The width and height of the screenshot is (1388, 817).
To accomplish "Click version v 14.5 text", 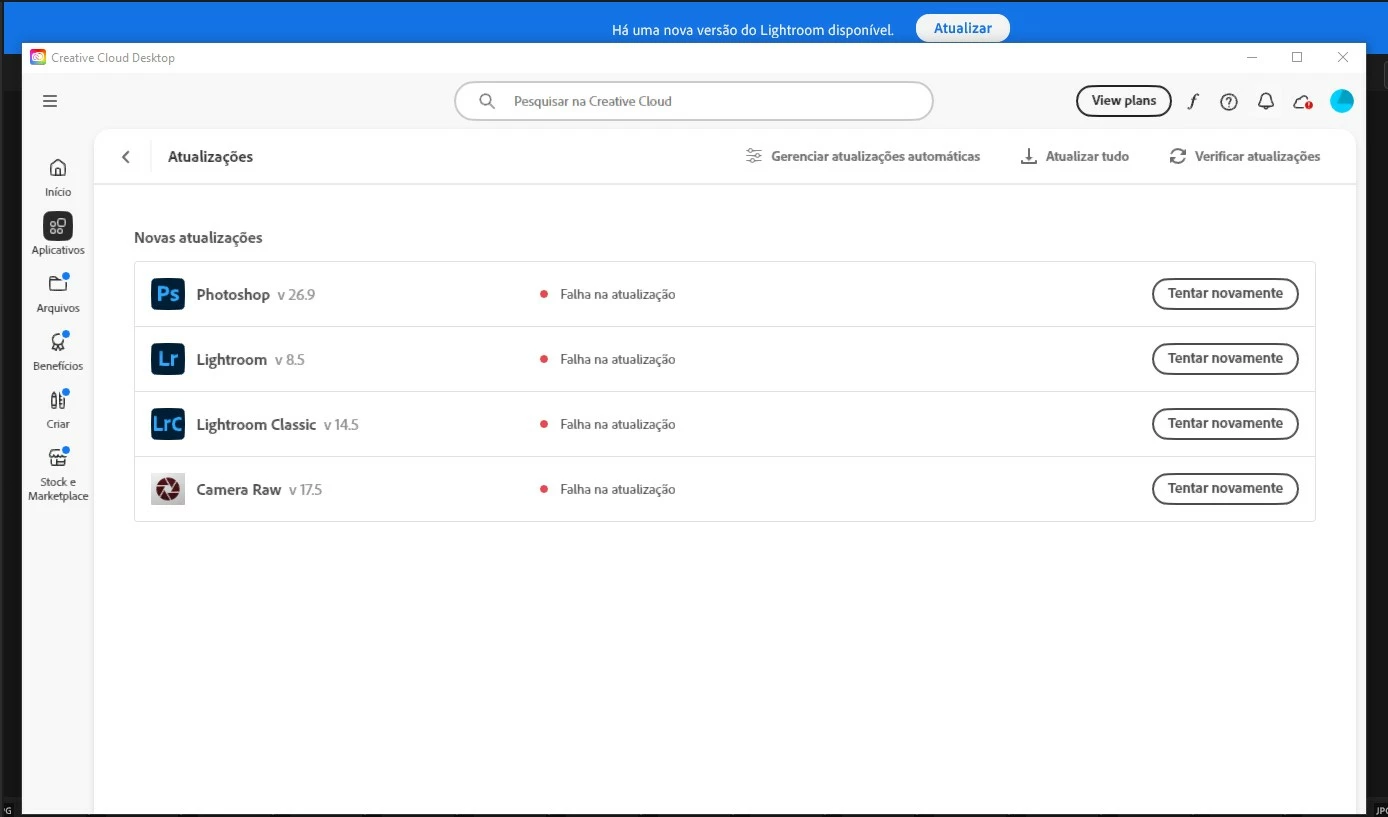I will 341,425.
